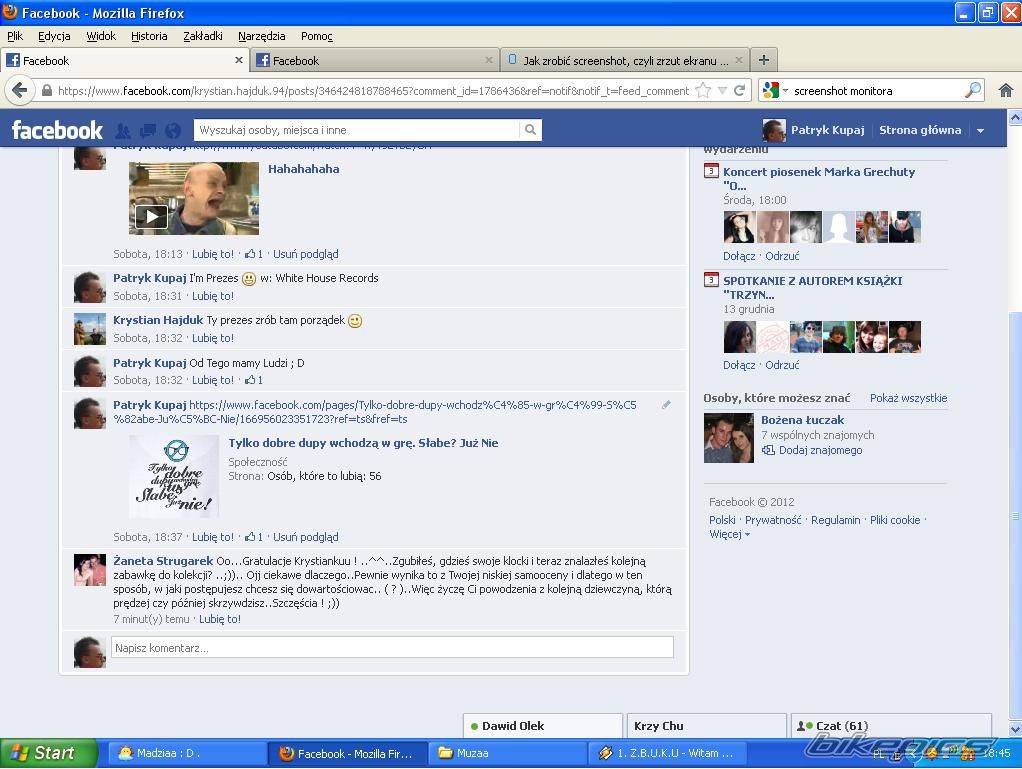Open Google search engine selector
The height and width of the screenshot is (769, 1022).
click(x=776, y=91)
